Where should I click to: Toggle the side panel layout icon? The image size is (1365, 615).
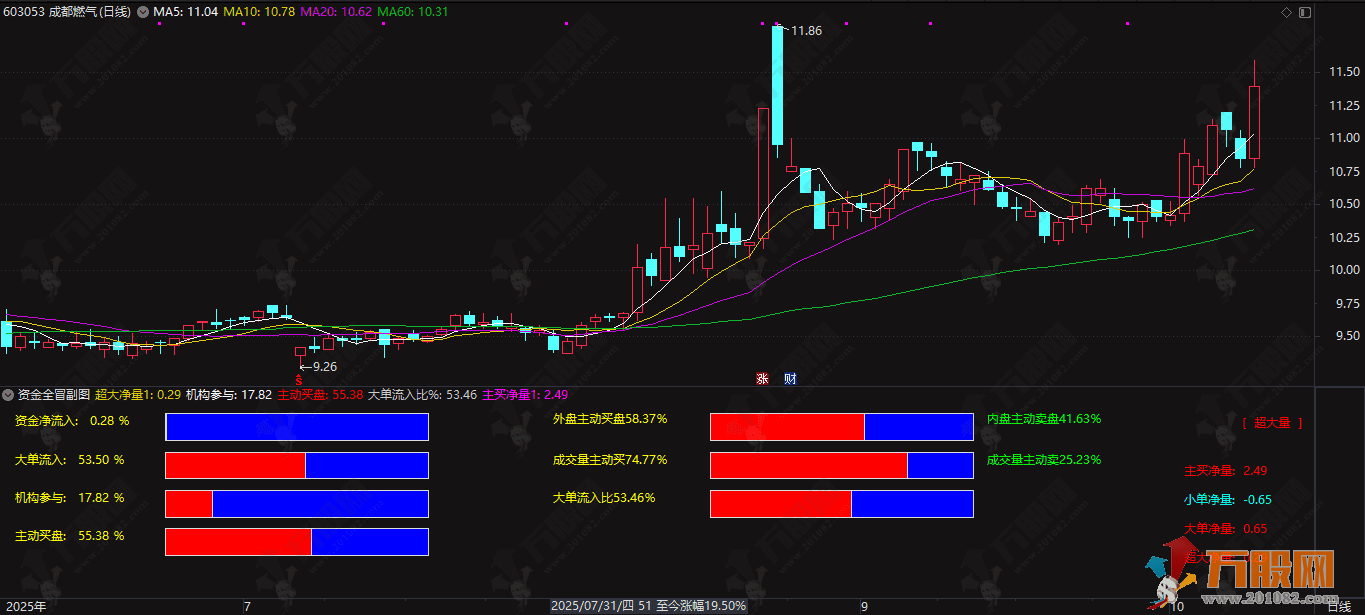1303,12
